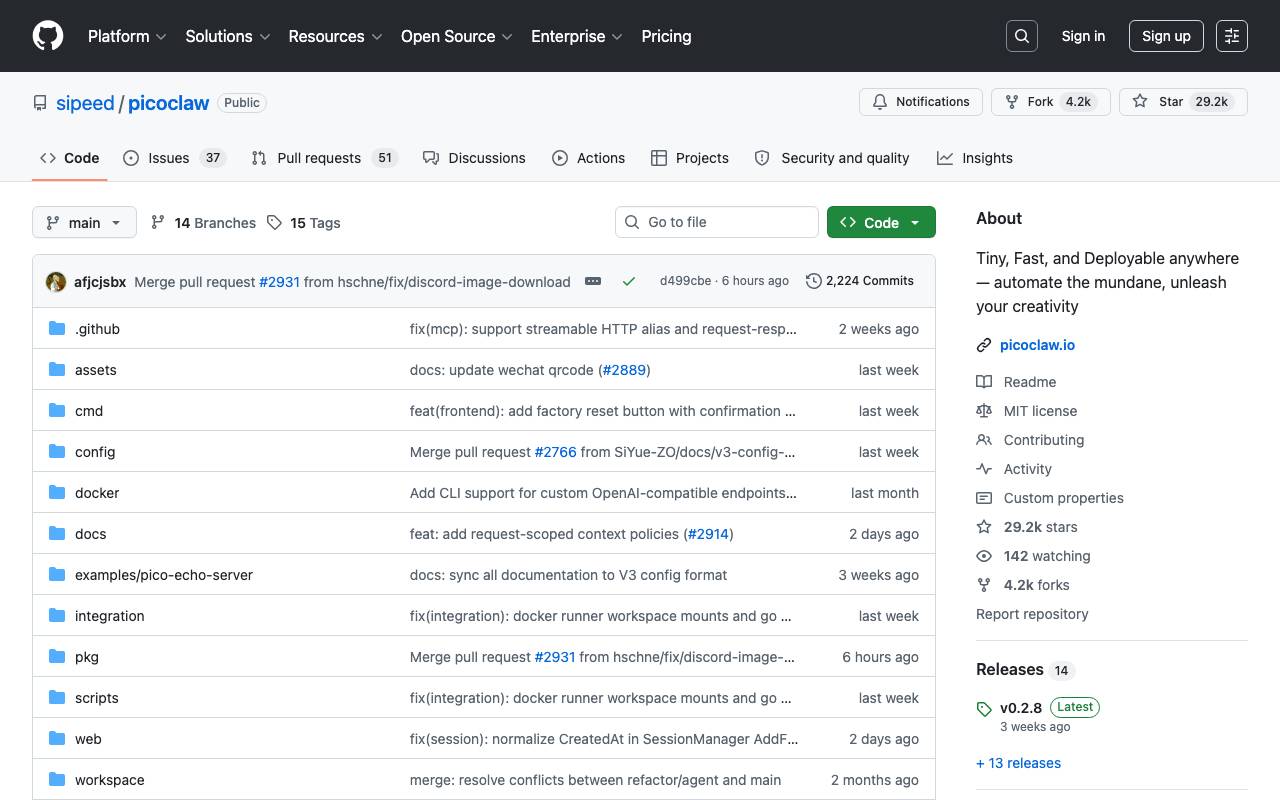Open the appearance settings sliders icon
This screenshot has height=800, width=1280.
[x=1232, y=36]
